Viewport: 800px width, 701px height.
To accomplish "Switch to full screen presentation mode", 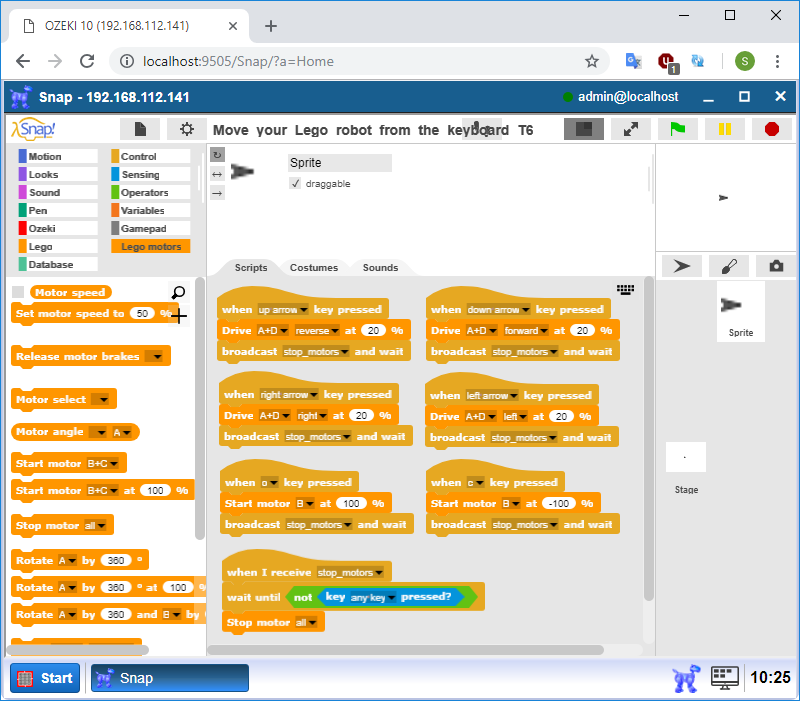I will point(631,129).
